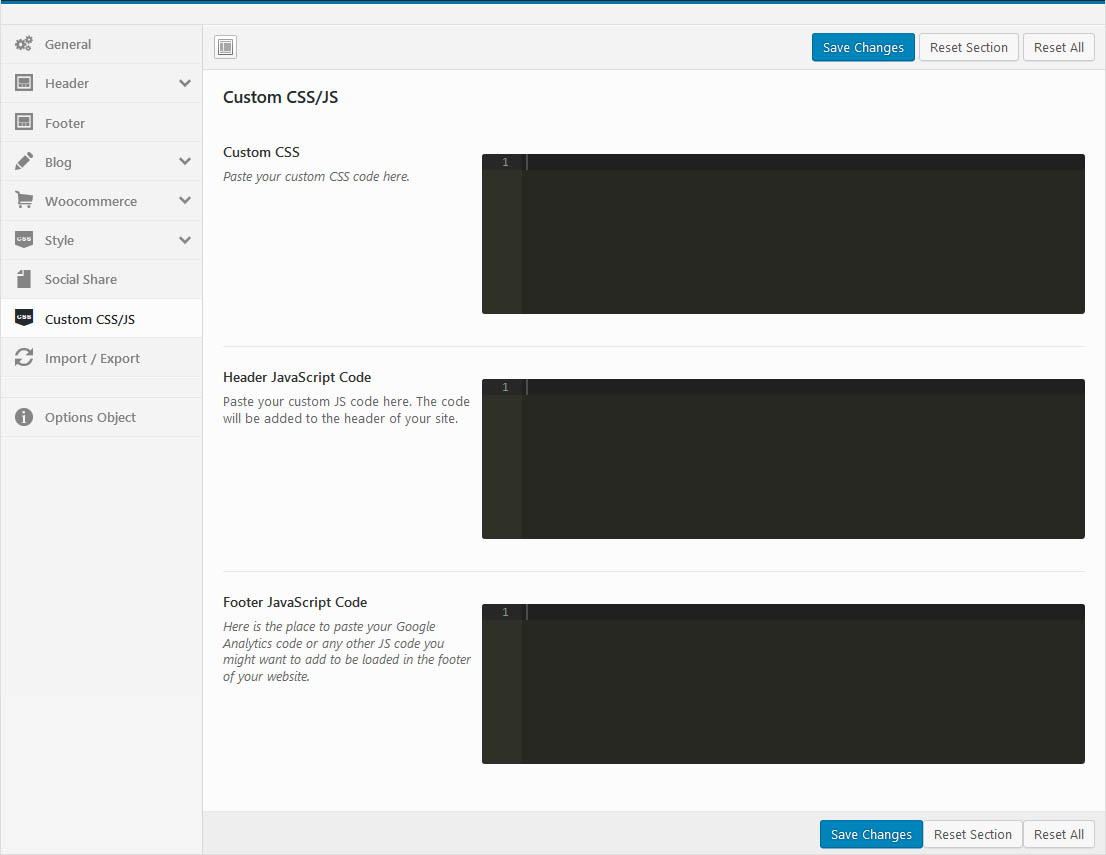This screenshot has width=1106, height=855.
Task: Click the Header layout icon
Action: point(24,83)
